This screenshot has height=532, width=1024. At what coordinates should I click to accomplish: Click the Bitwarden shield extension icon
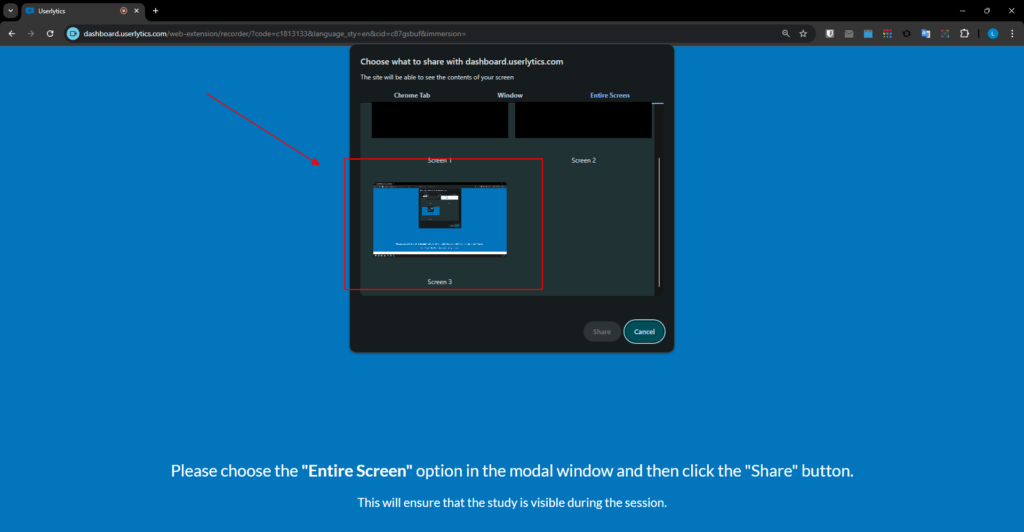(830, 33)
